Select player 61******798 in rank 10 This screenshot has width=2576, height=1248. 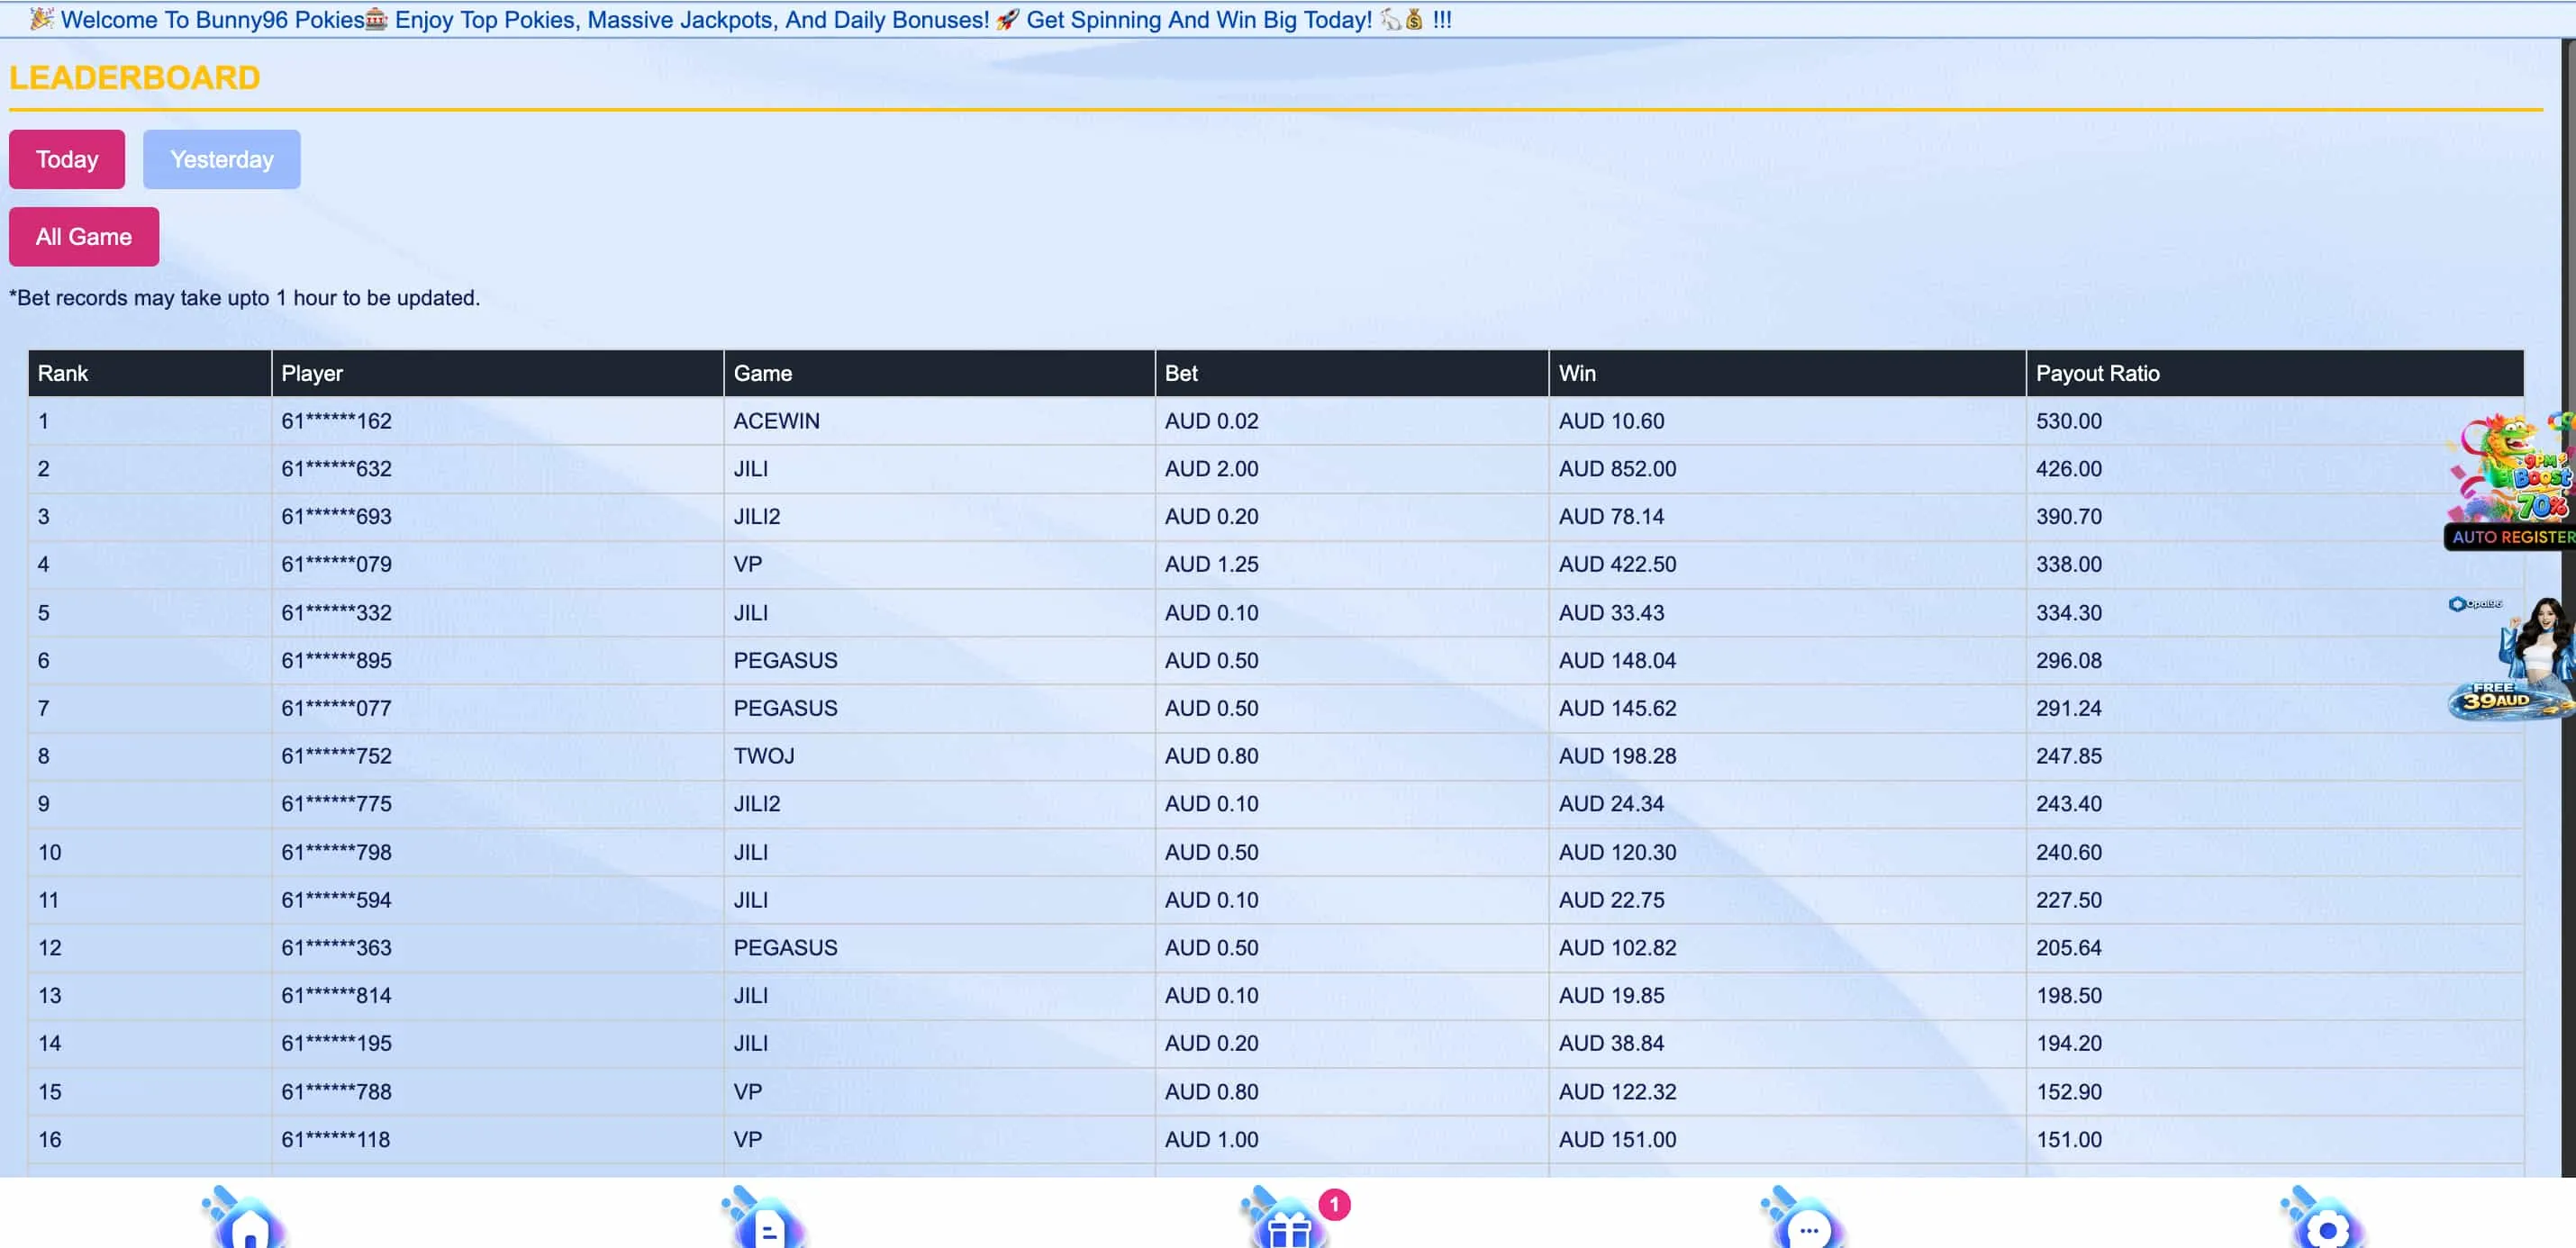(336, 853)
